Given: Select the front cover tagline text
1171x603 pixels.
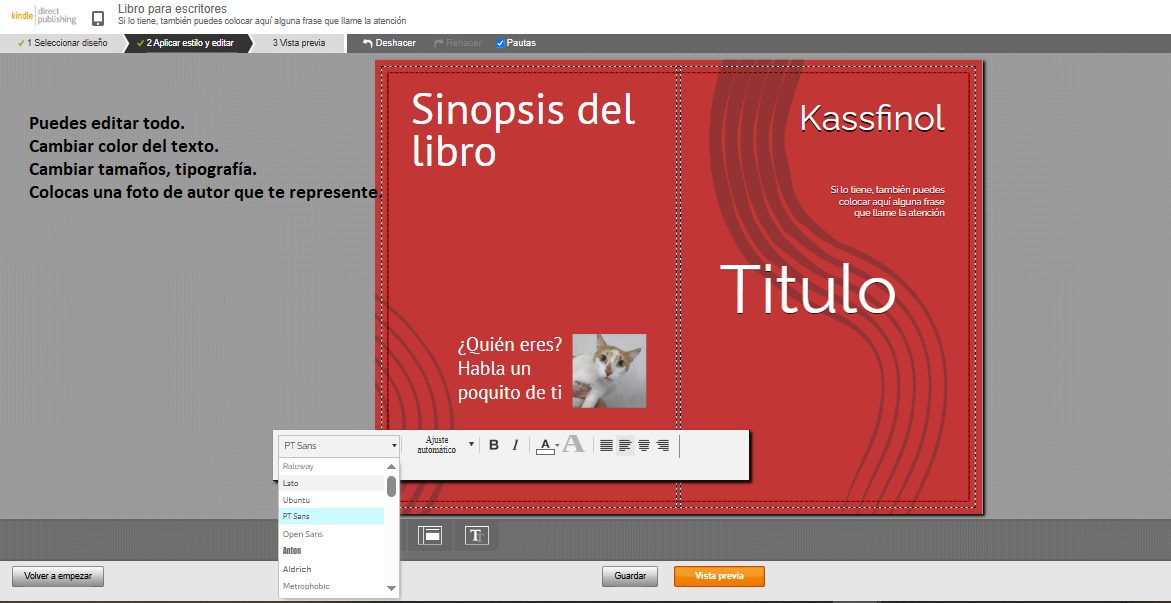Looking at the screenshot, I should tap(887, 201).
